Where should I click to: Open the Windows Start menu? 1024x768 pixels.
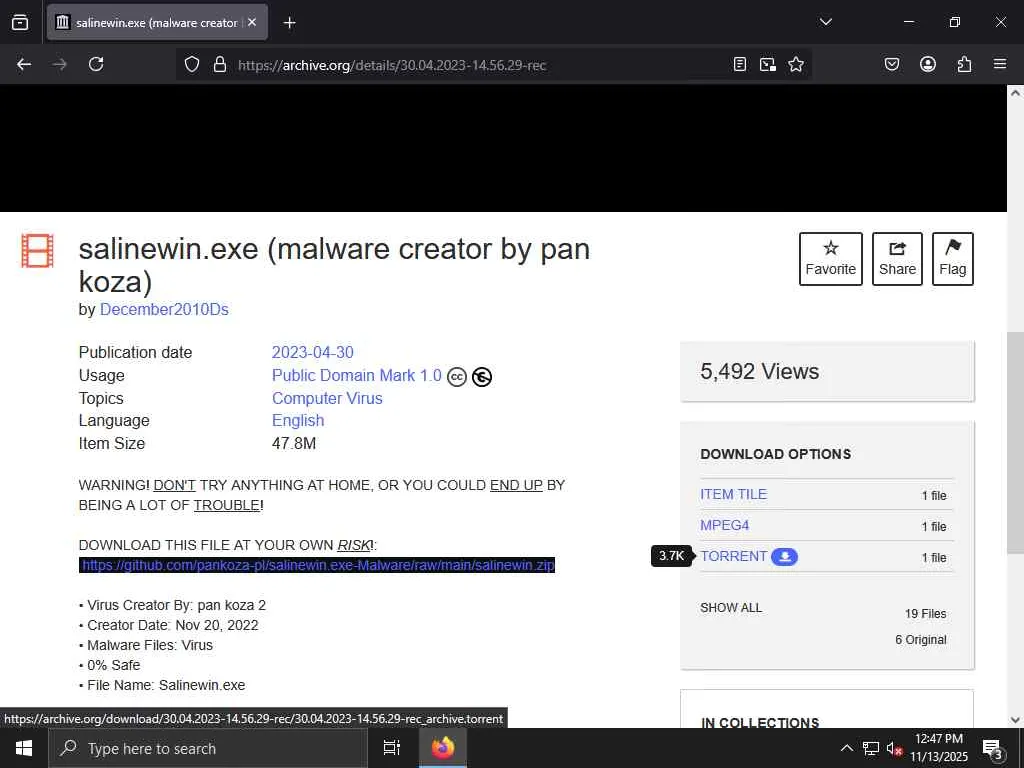24,748
